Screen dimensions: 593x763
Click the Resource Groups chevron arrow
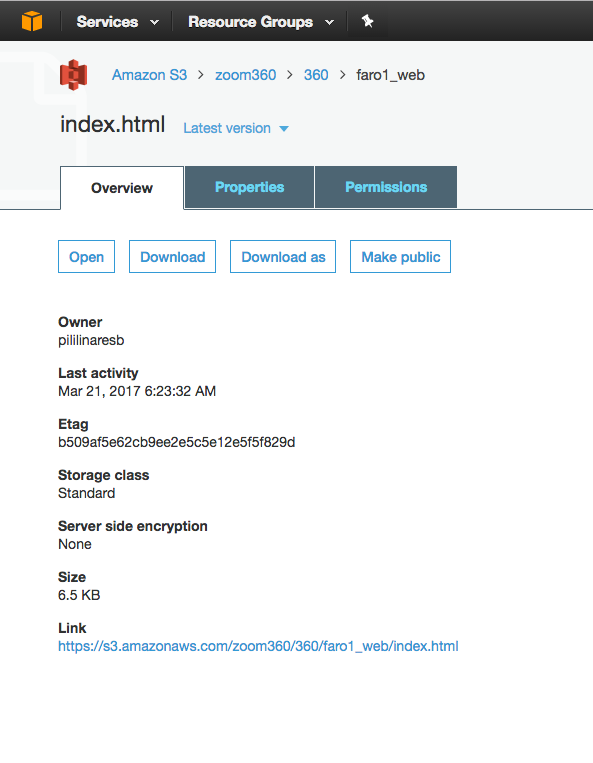(329, 22)
